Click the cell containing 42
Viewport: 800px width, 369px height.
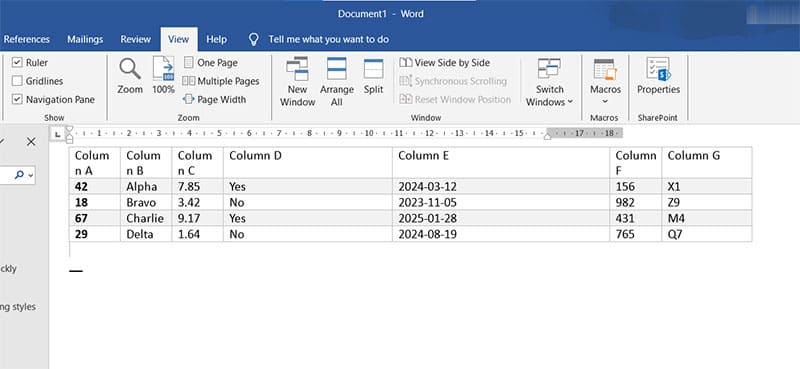point(95,187)
